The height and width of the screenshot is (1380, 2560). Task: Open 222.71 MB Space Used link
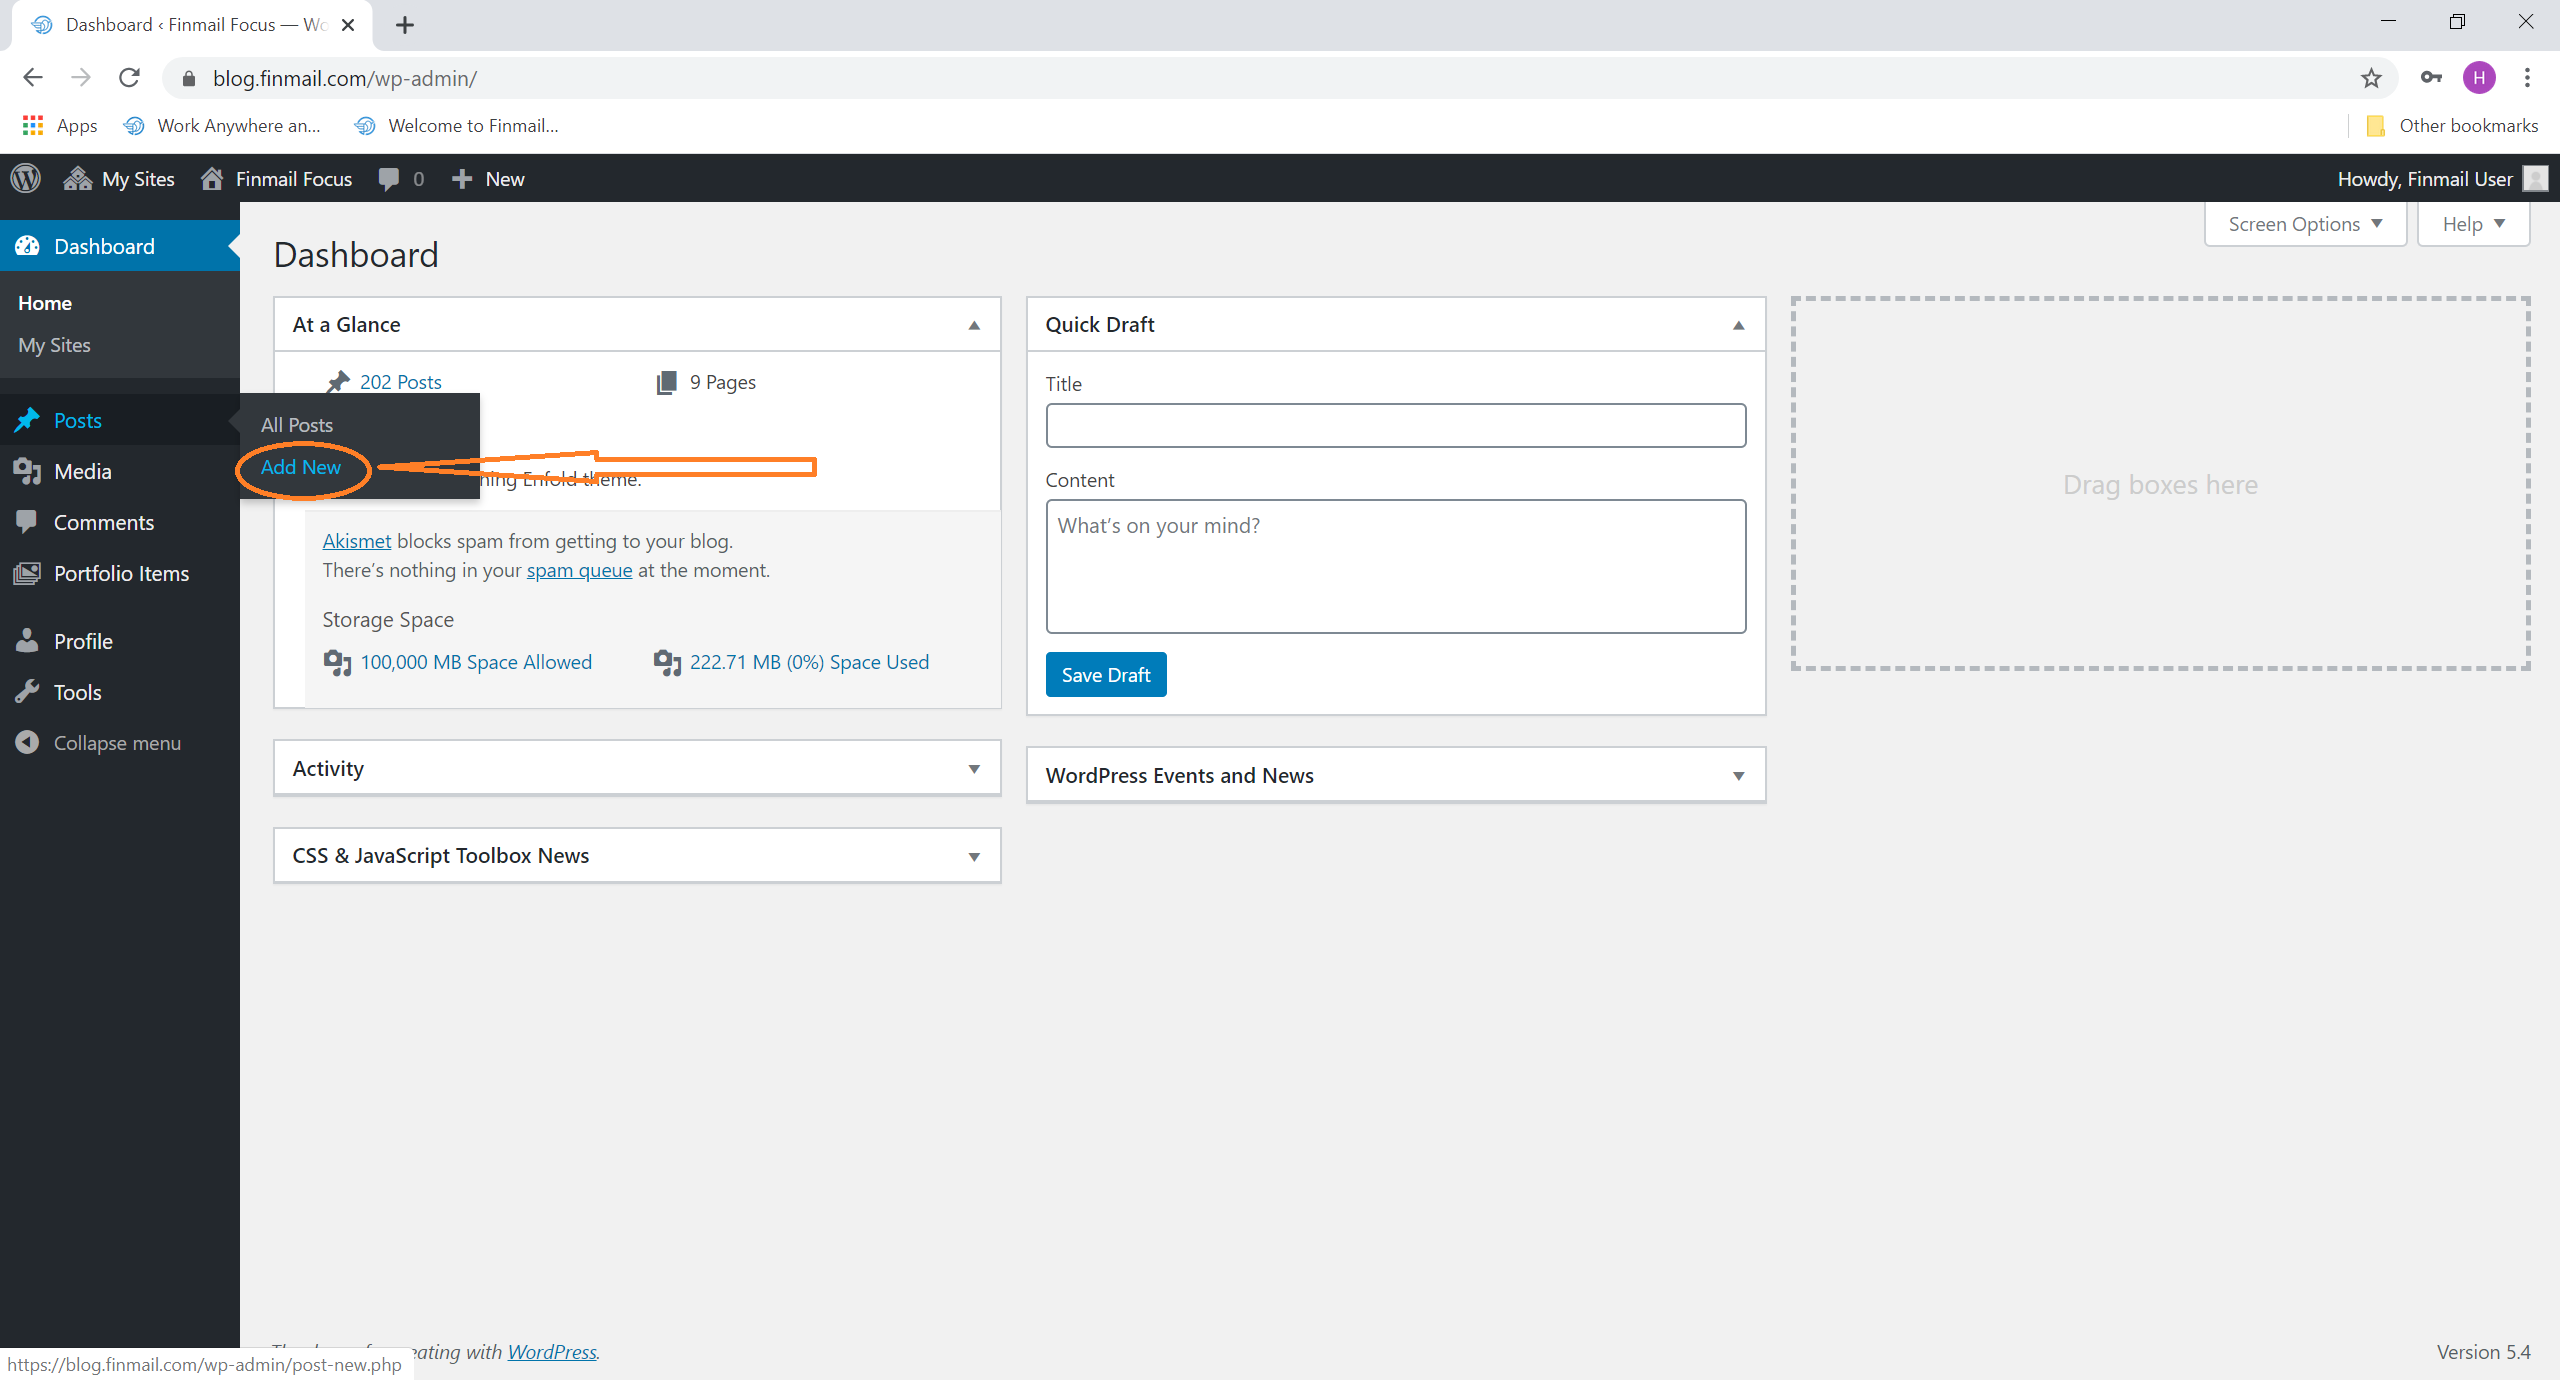point(809,662)
